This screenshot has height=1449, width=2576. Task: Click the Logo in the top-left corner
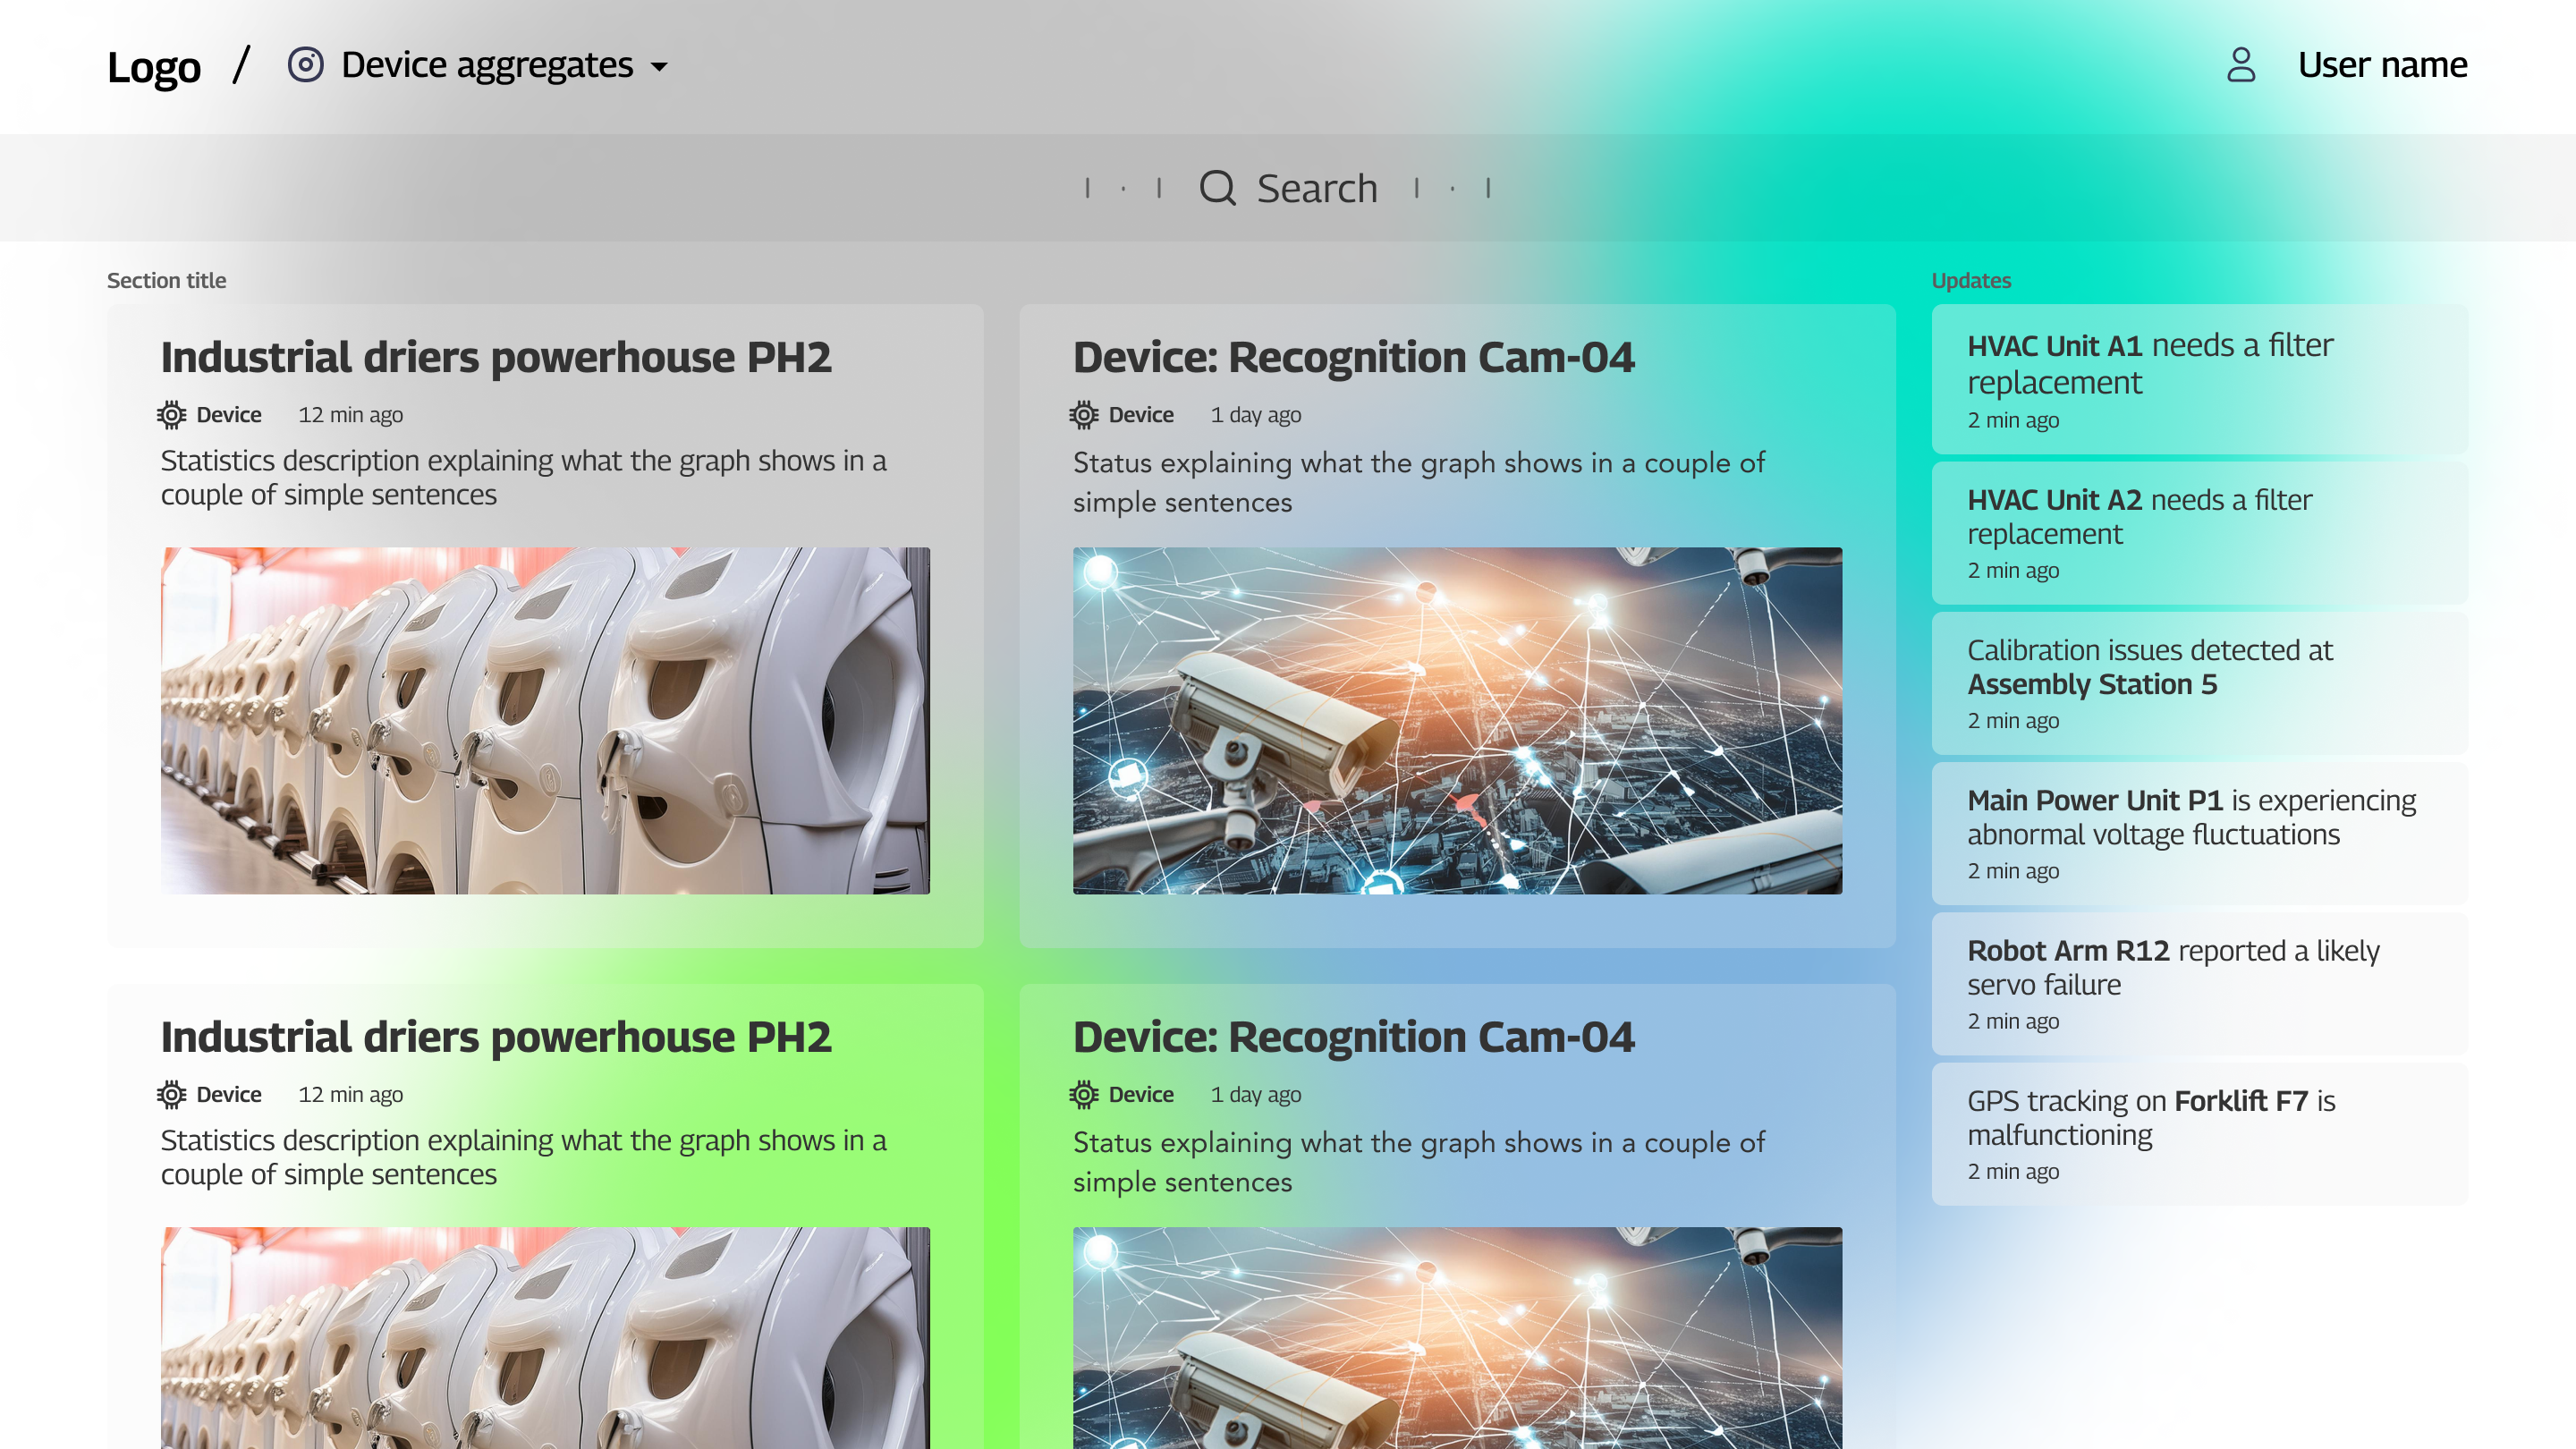point(154,65)
